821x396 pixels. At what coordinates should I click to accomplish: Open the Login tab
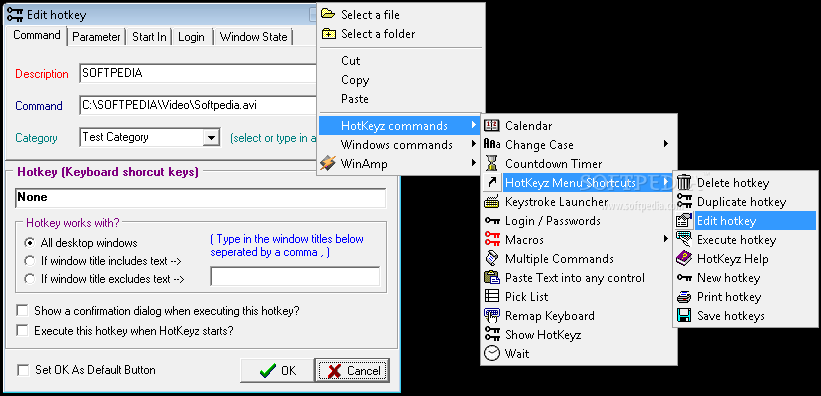click(191, 37)
